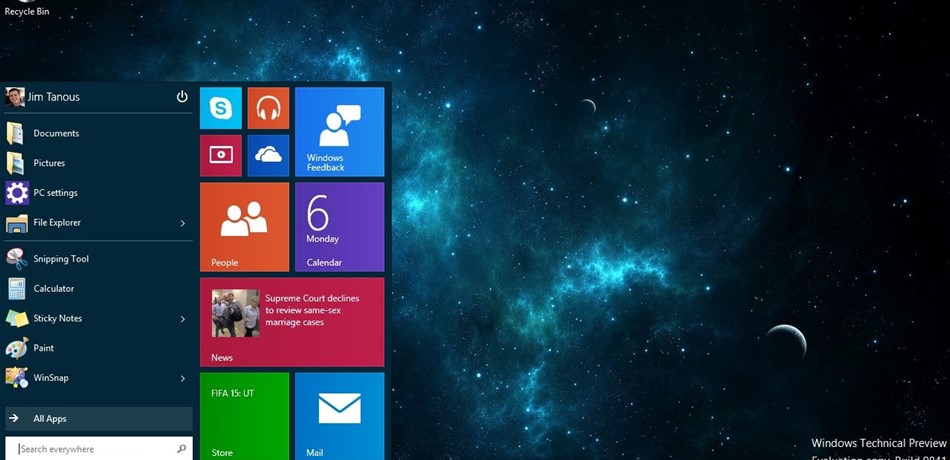Select the Calculator entry text
Image resolution: width=950 pixels, height=460 pixels.
(54, 288)
